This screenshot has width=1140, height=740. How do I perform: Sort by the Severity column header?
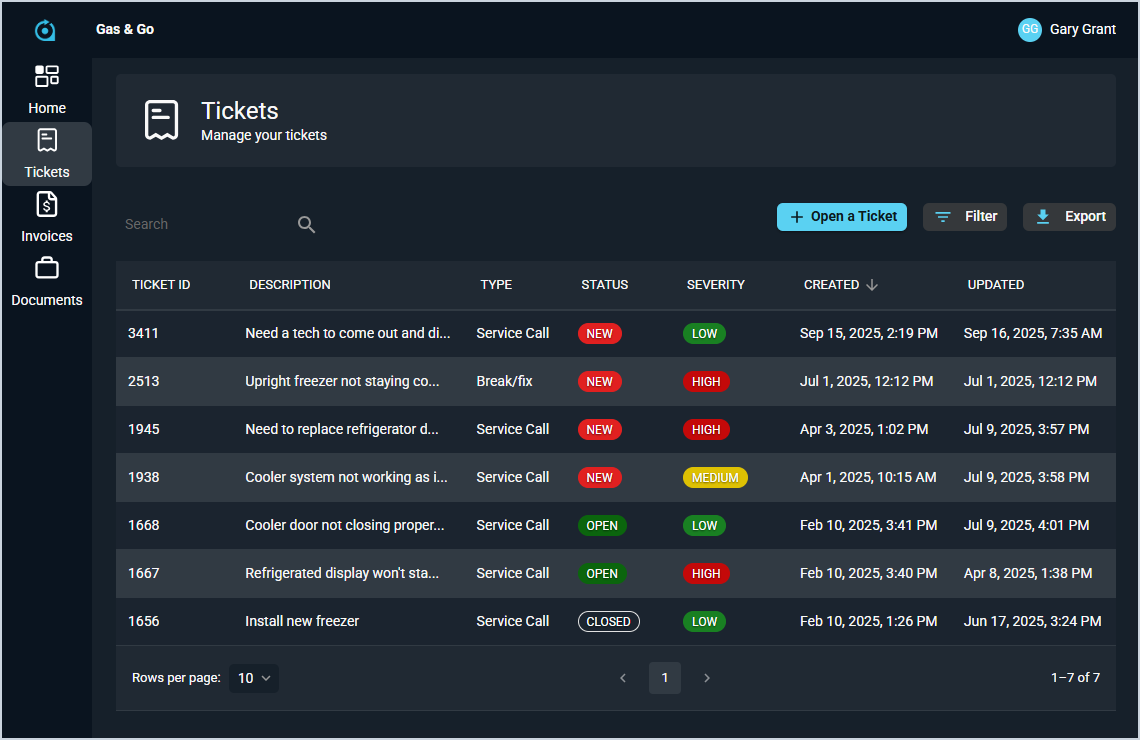click(x=715, y=285)
